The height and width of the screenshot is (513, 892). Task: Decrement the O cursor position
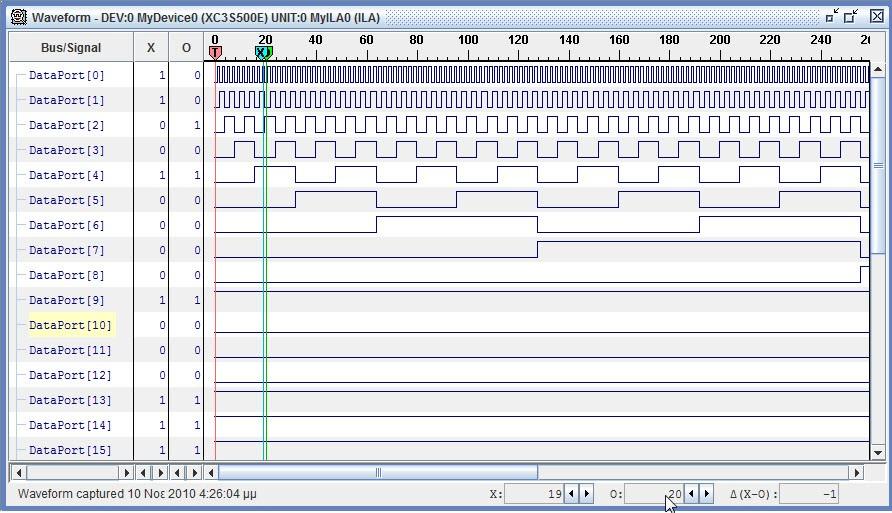(691, 494)
